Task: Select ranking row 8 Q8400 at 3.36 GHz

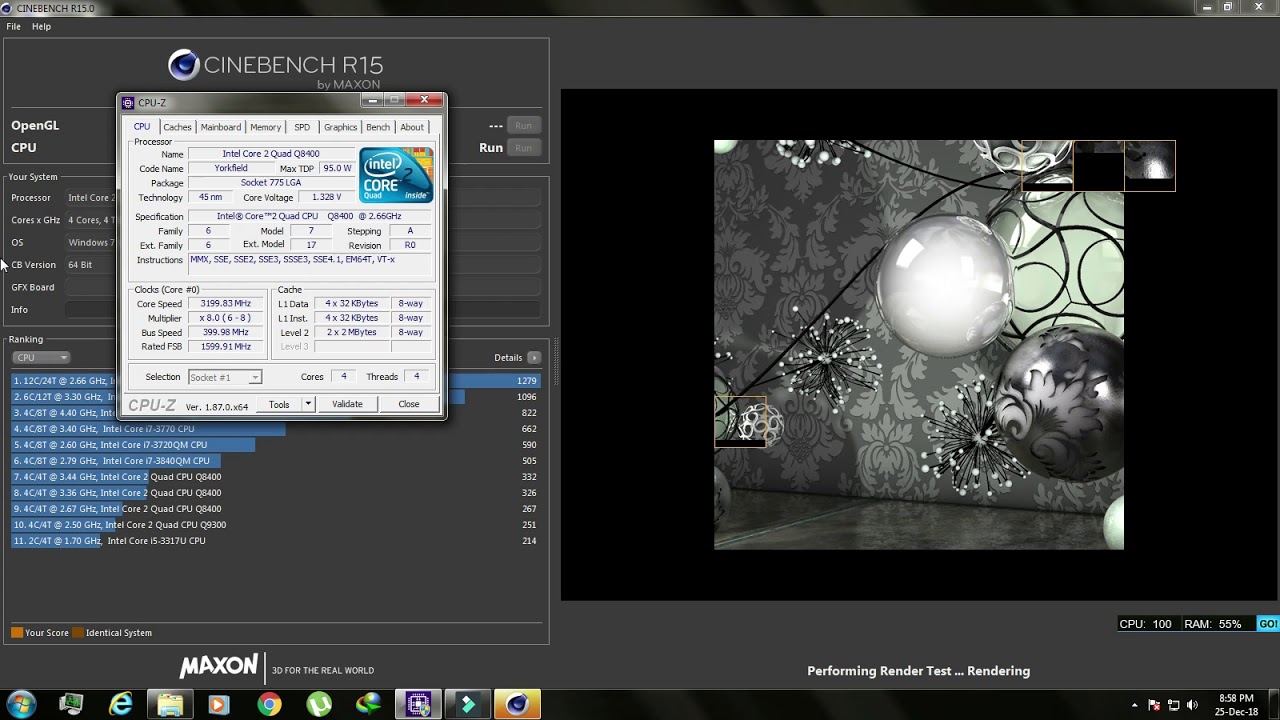Action: point(277,493)
